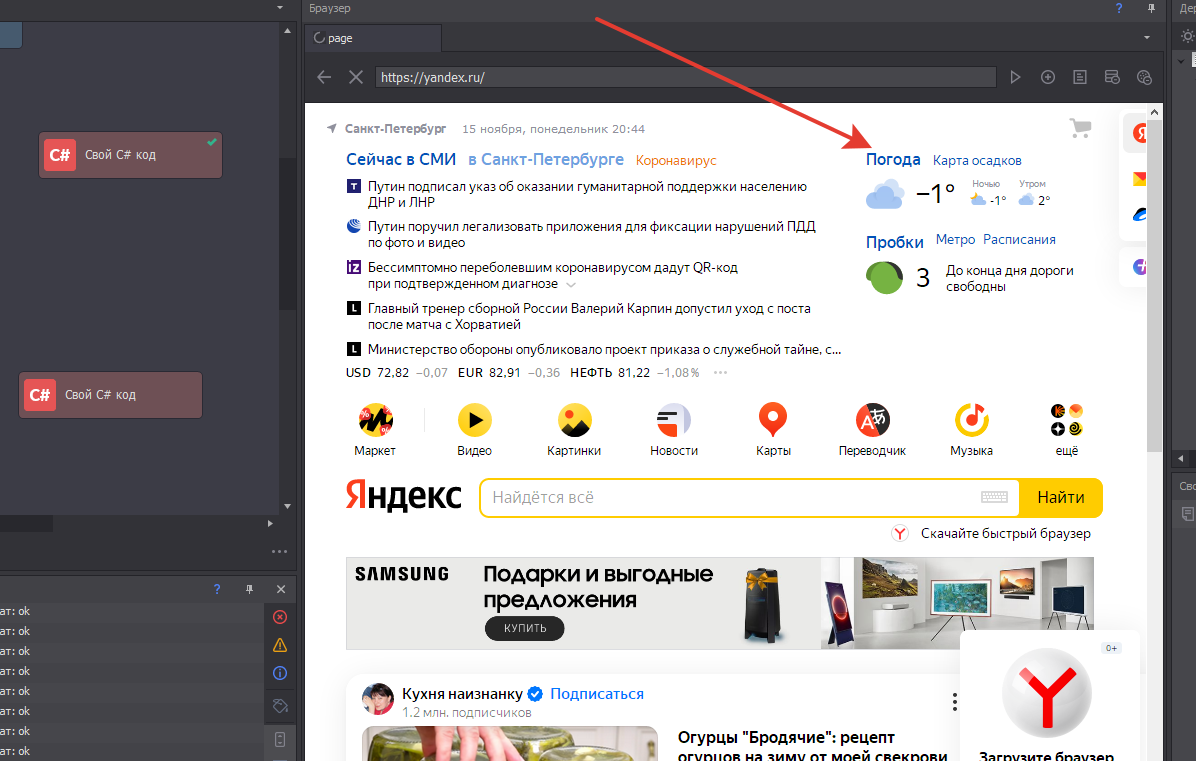1196x761 pixels.
Task: Open the Yandex shopping cart icon
Action: [x=1080, y=128]
